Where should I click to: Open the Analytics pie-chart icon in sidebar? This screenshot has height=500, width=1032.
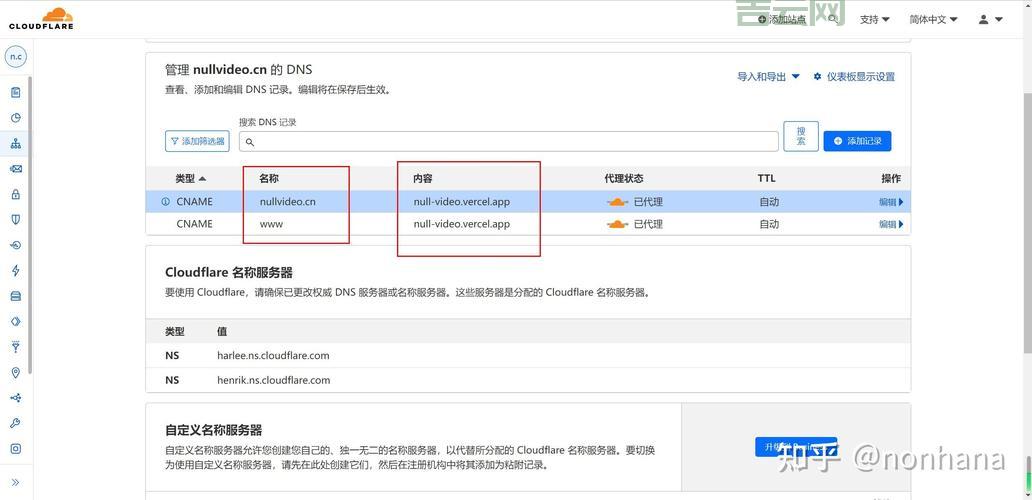click(x=16, y=118)
